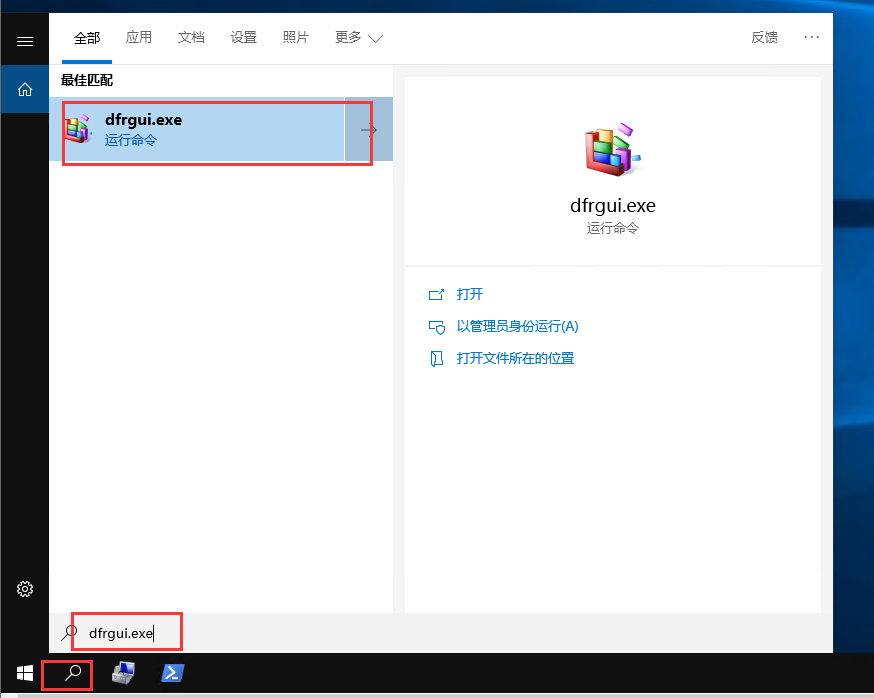Click the Windows Start button

click(24, 674)
